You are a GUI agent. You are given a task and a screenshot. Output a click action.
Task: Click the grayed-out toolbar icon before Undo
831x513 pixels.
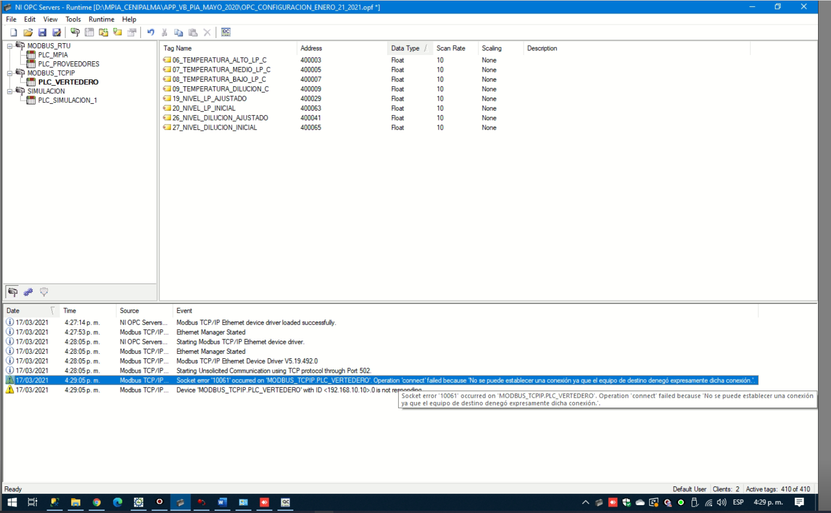(132, 32)
